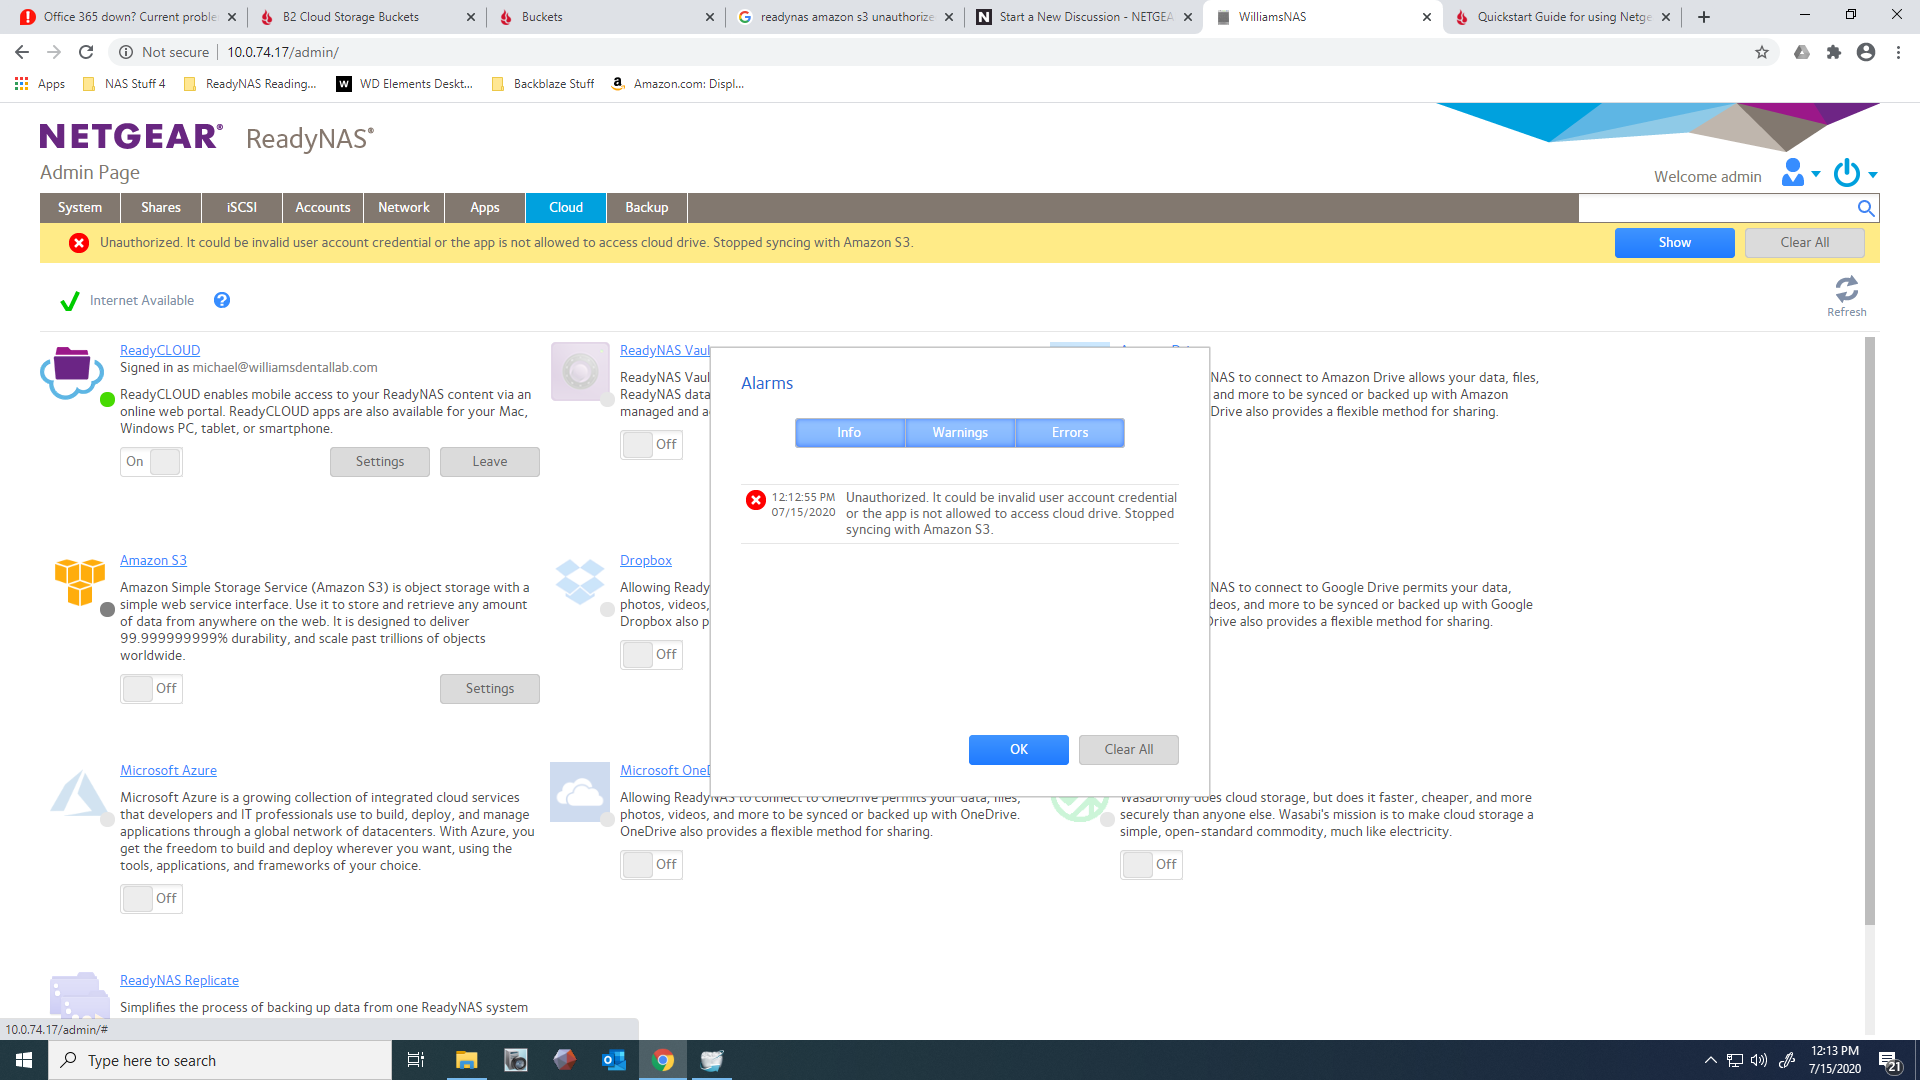
Task: Click the ReadyCLOUD Leave button
Action: click(490, 462)
